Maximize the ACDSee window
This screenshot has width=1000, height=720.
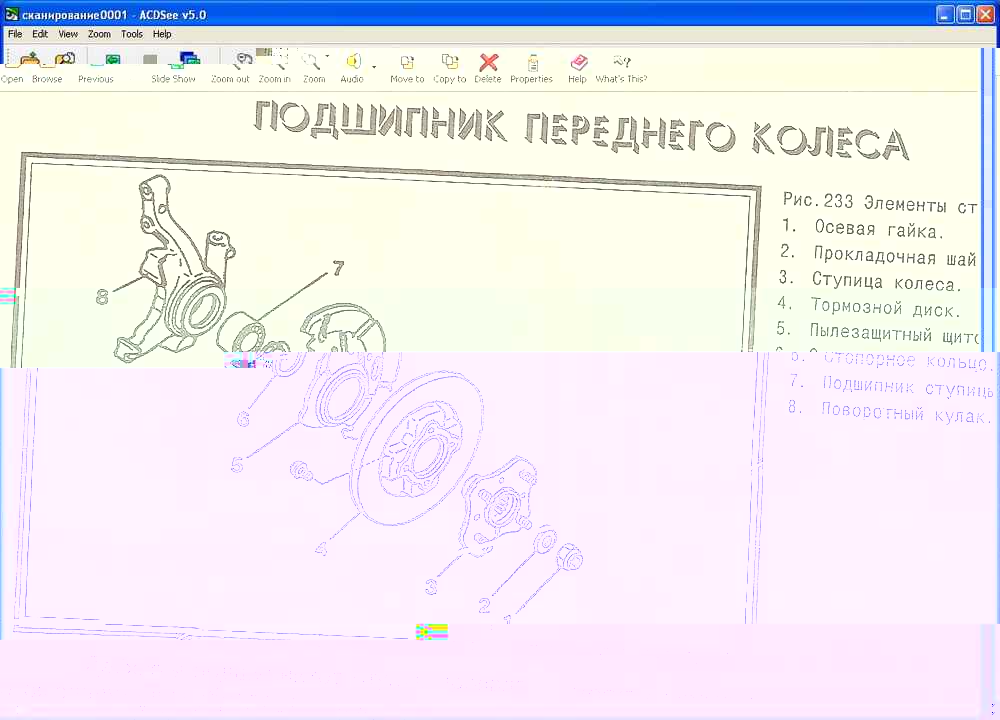966,14
